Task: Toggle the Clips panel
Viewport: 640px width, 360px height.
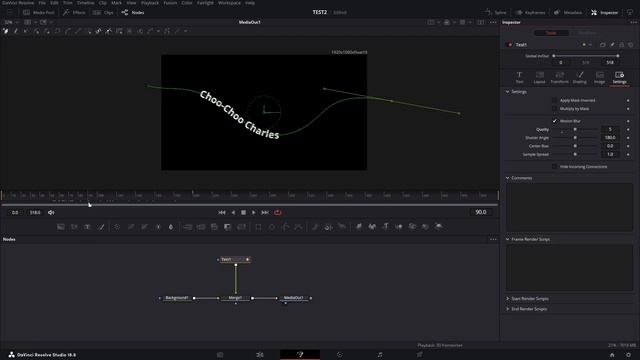Action: point(103,13)
